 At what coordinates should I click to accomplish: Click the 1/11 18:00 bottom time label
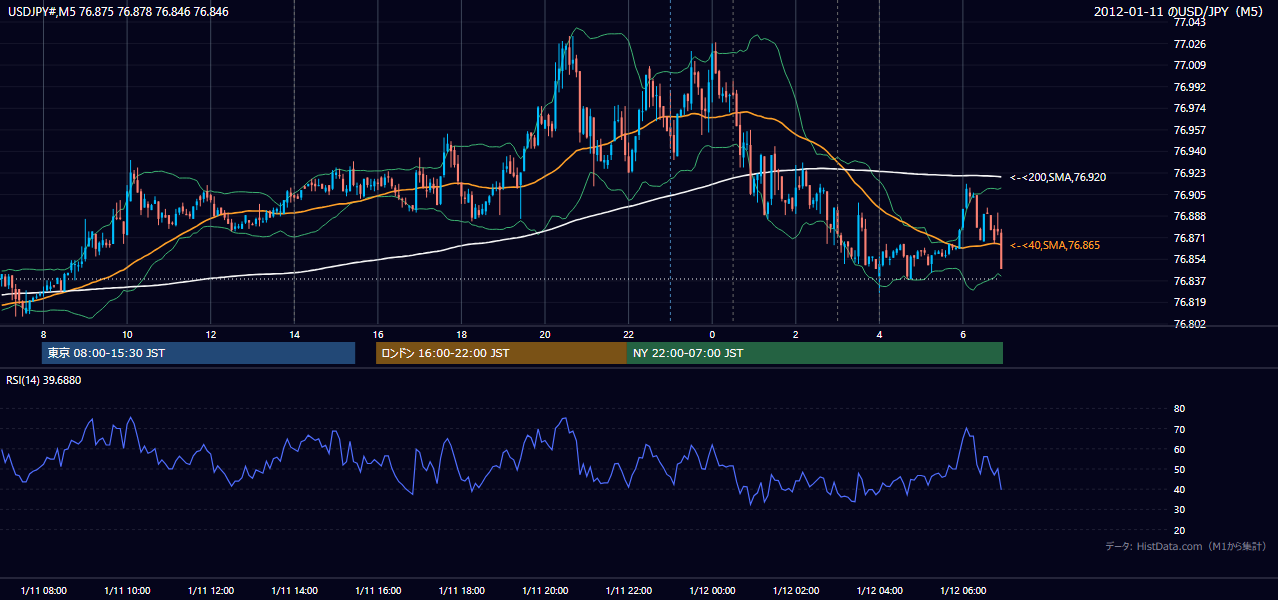tap(461, 590)
